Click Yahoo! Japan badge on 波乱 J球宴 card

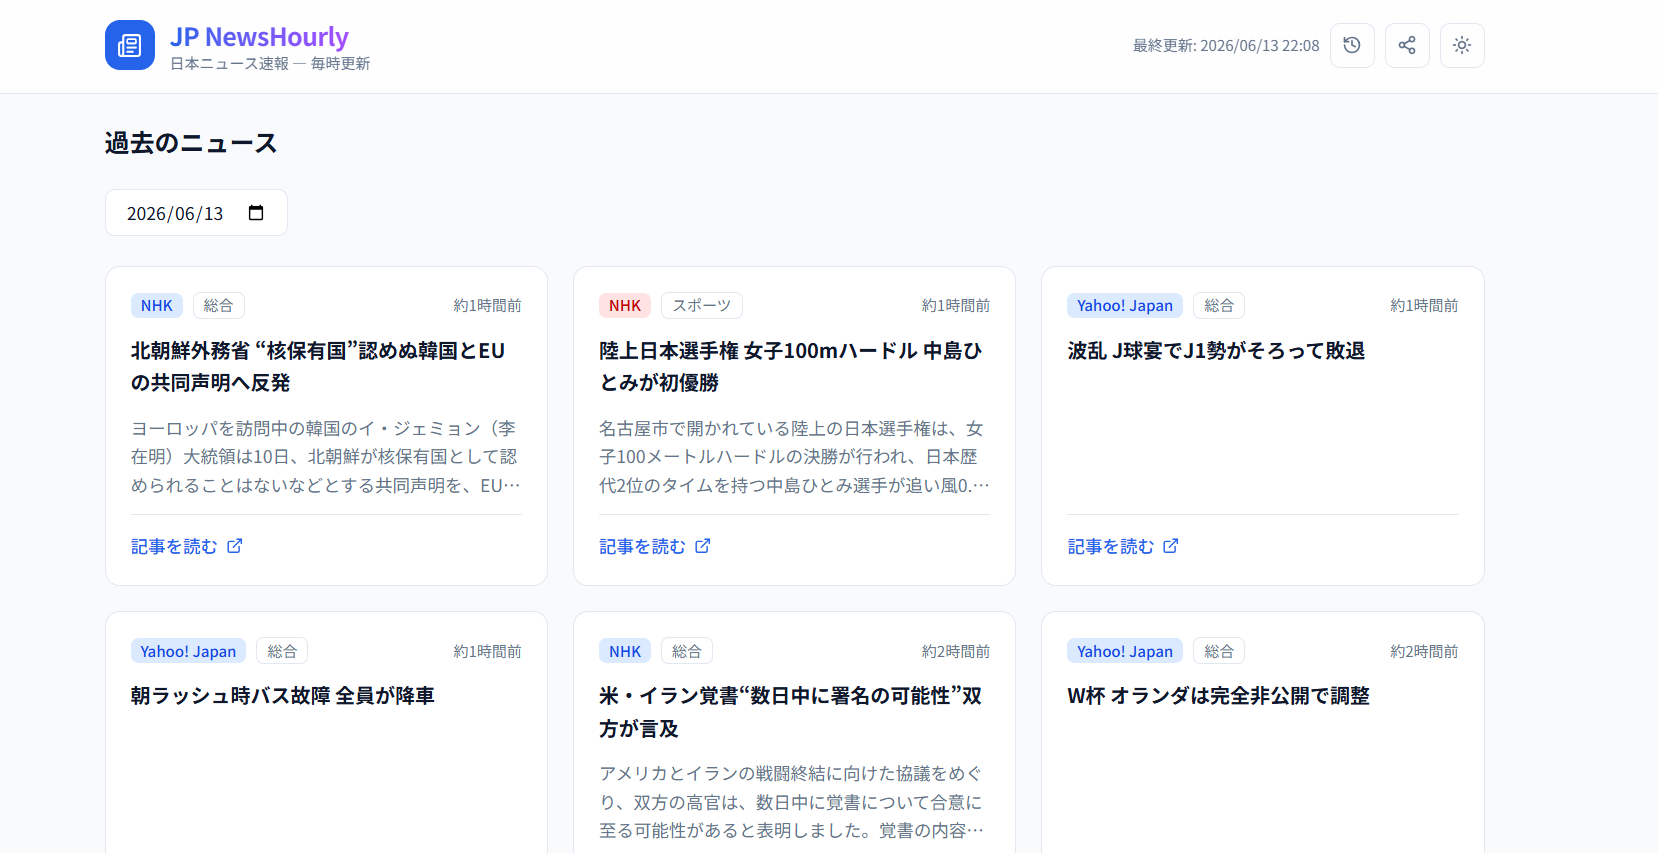(1125, 306)
